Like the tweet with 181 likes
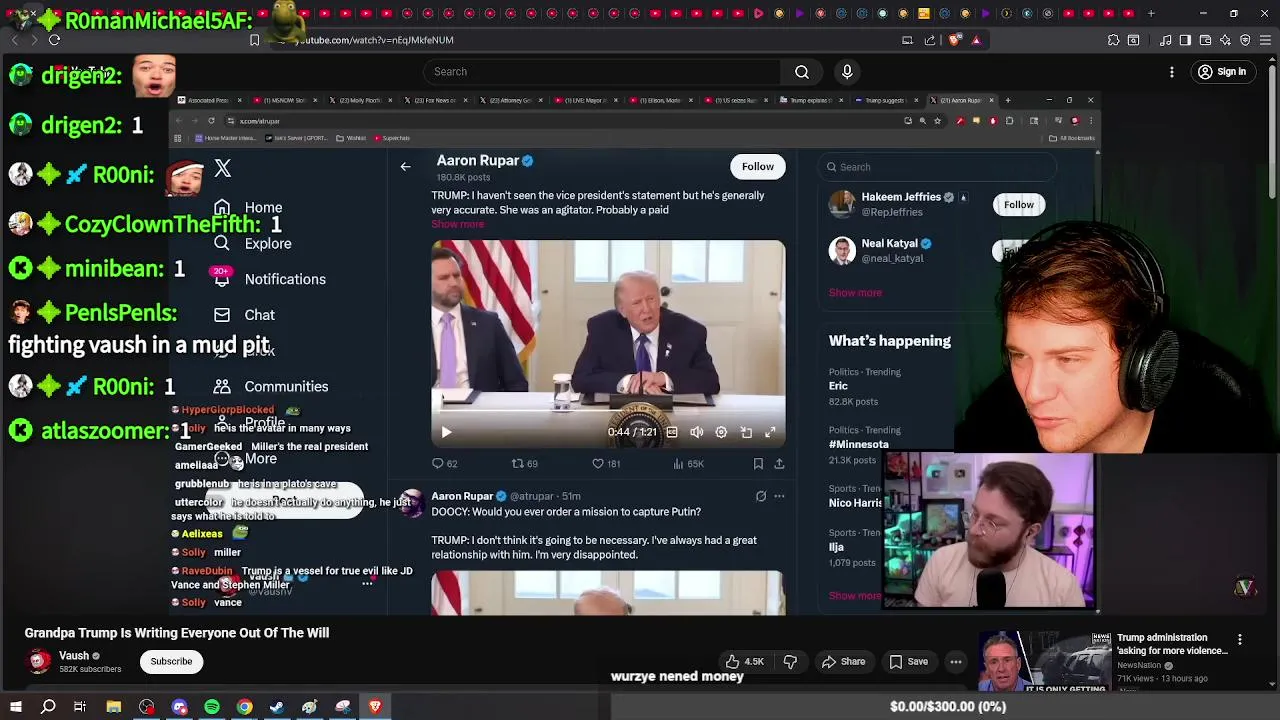 tap(606, 464)
